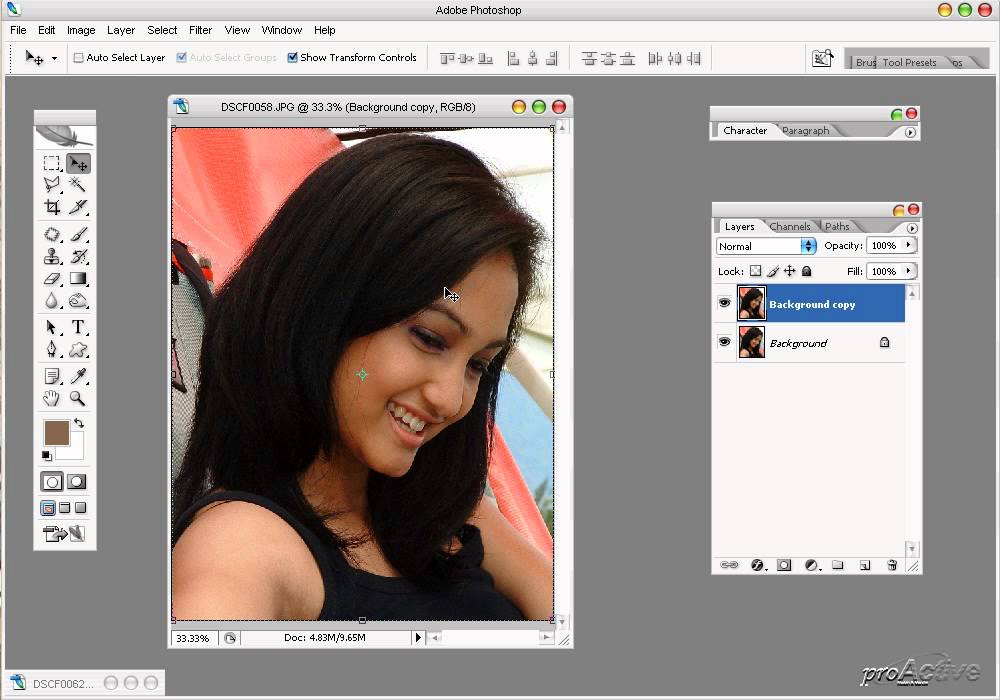Viewport: 1000px width, 700px height.
Task: Uncheck Show Transform Controls
Action: click(x=292, y=58)
